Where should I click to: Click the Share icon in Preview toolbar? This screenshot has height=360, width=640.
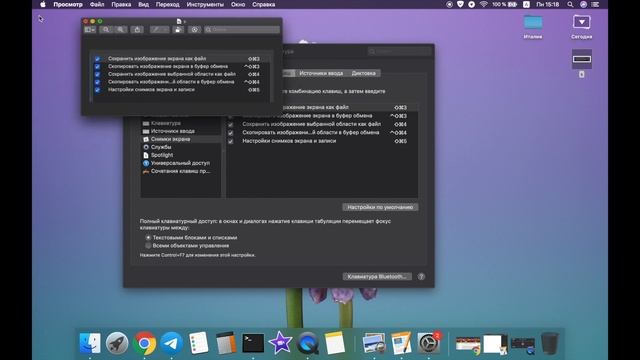point(137,29)
